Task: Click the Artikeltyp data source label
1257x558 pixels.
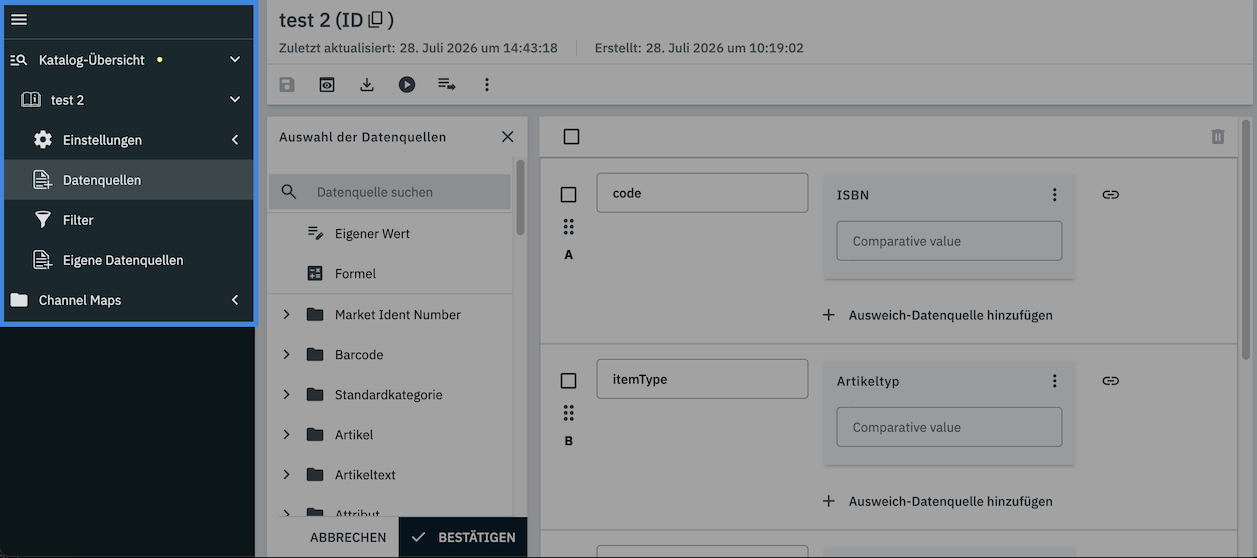Action: (x=868, y=381)
